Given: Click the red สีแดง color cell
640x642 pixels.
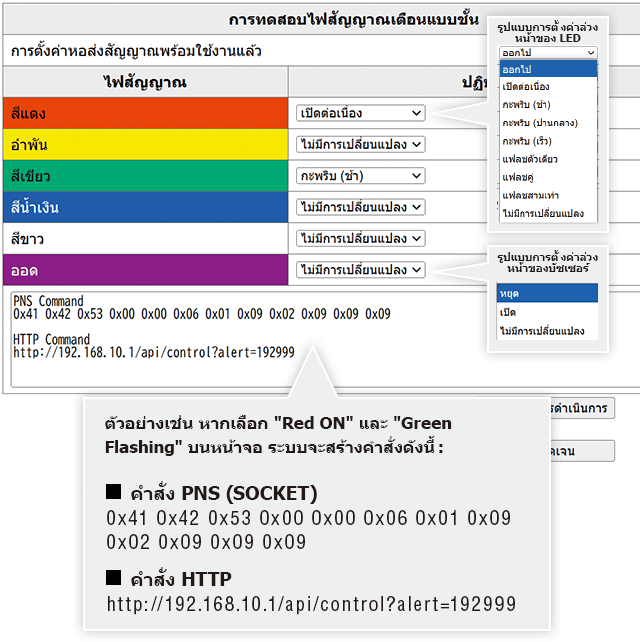Looking at the screenshot, I should pyautogui.click(x=145, y=114).
